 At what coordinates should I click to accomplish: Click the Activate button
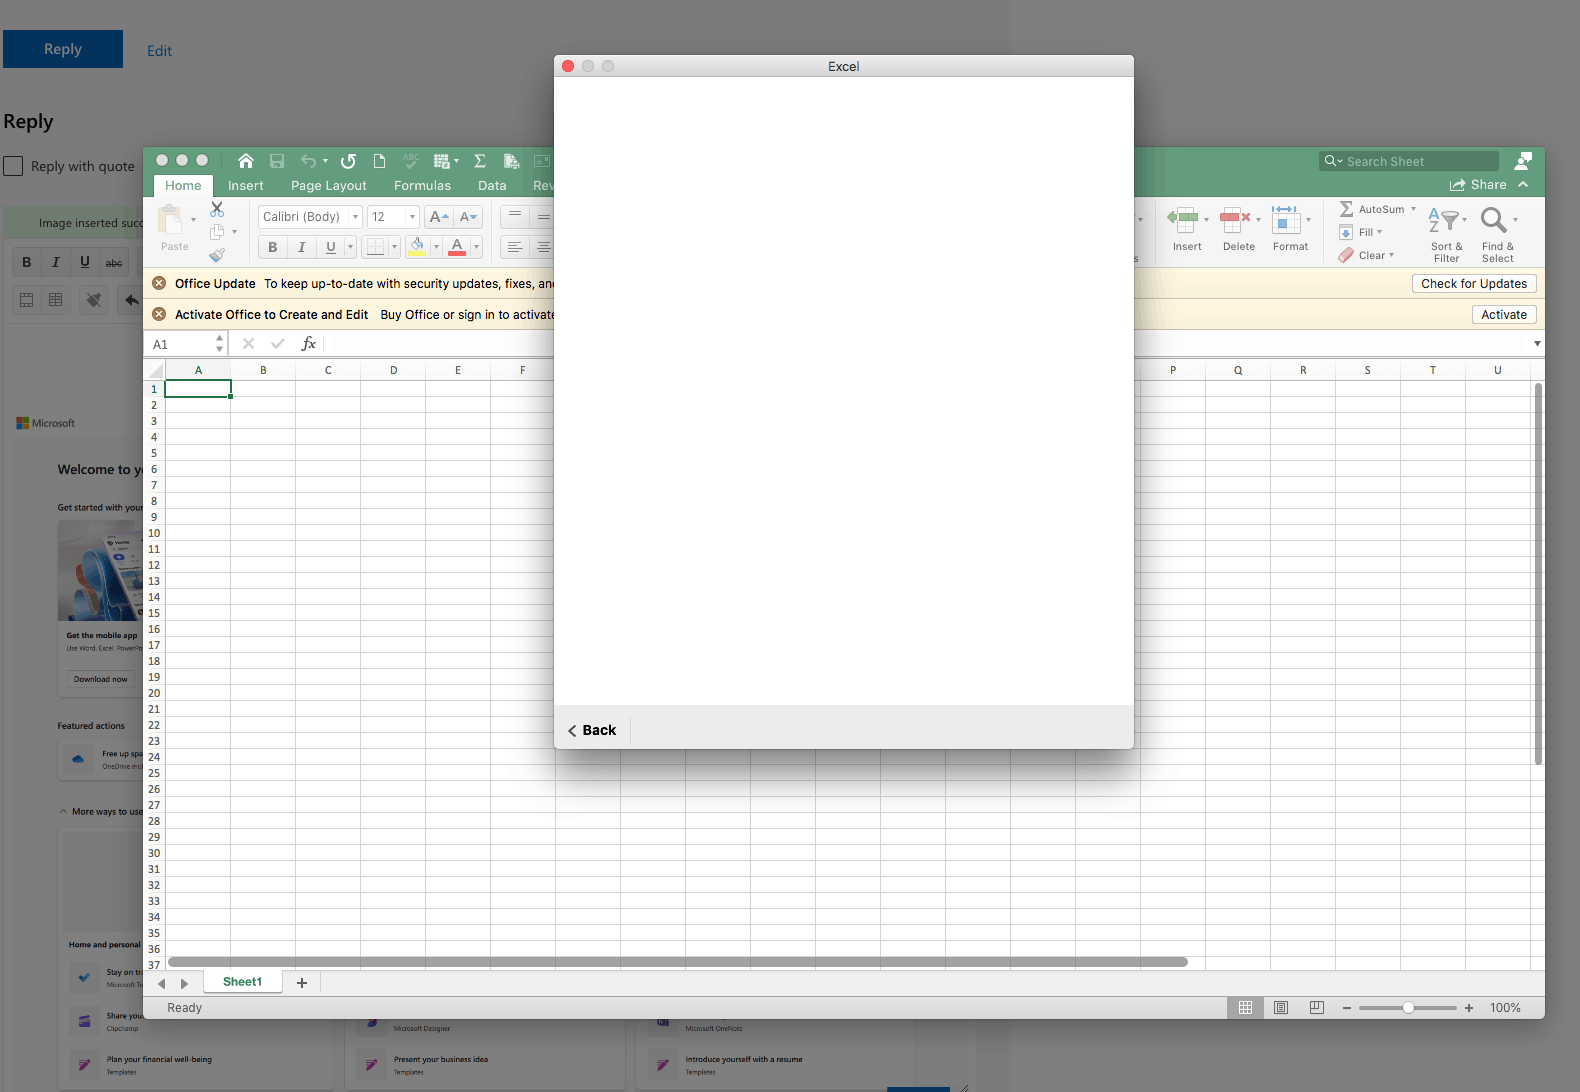click(x=1504, y=314)
